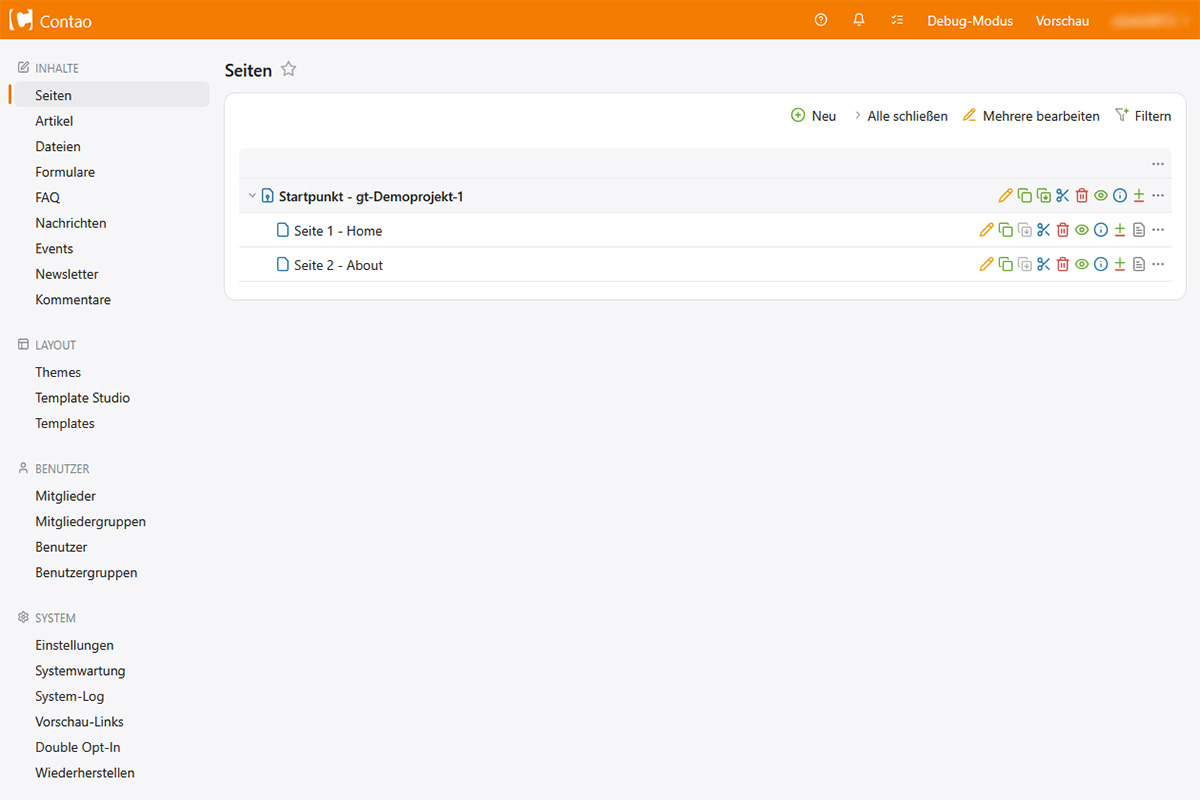Show info for the Startpunkt page
Image resolution: width=1200 pixels, height=800 pixels.
tap(1120, 196)
